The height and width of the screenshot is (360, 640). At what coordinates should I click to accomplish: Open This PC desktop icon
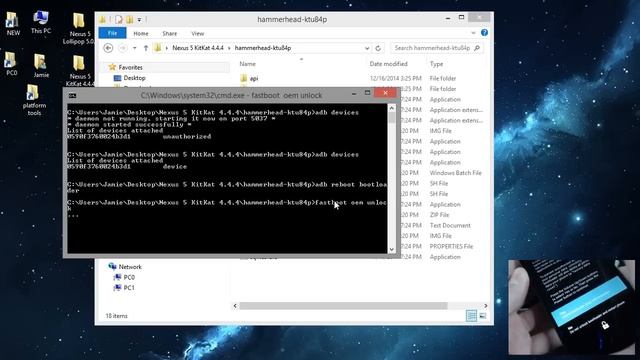point(41,22)
